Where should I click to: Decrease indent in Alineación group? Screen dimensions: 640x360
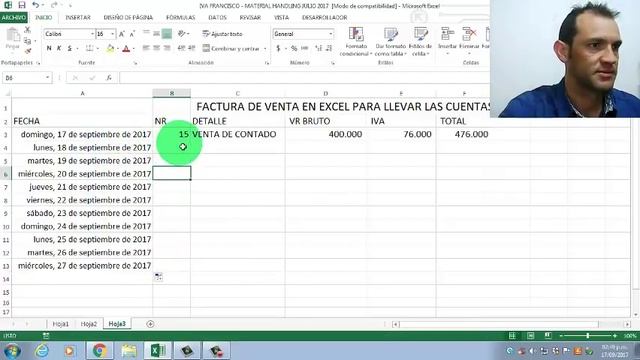tap(181, 49)
